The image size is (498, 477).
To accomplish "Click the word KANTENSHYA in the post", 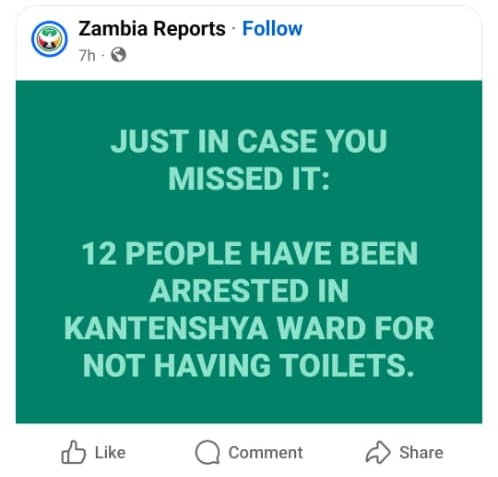I will pos(166,328).
